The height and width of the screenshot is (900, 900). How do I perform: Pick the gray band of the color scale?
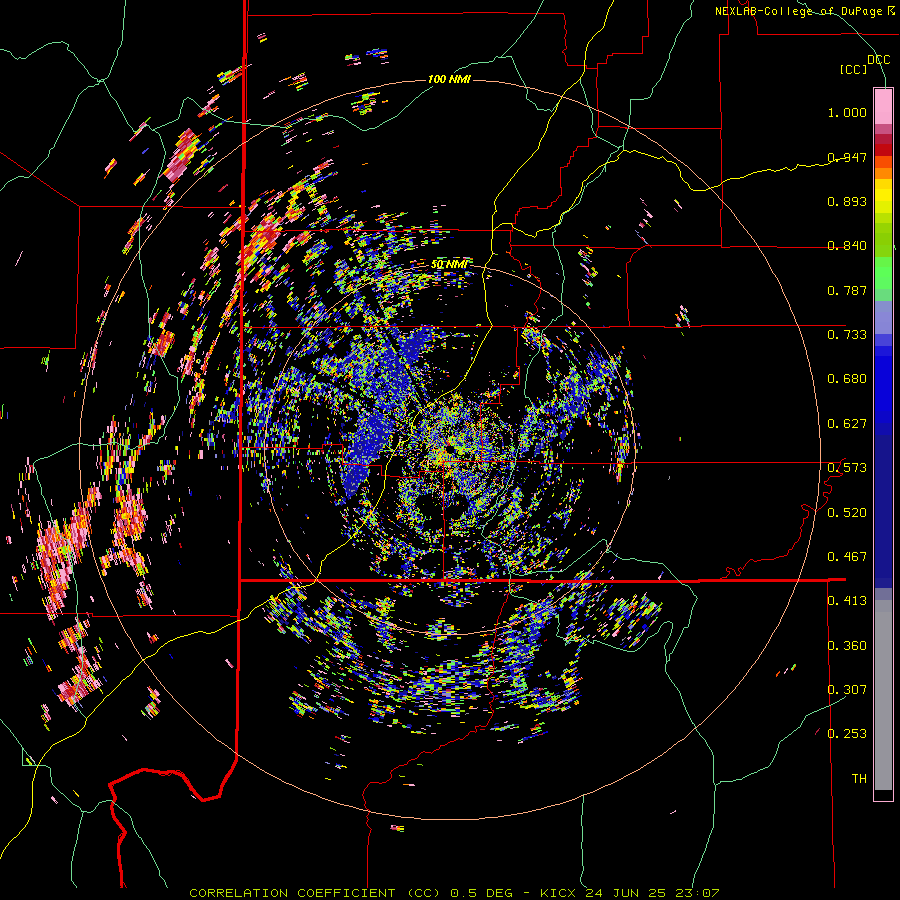point(883,695)
